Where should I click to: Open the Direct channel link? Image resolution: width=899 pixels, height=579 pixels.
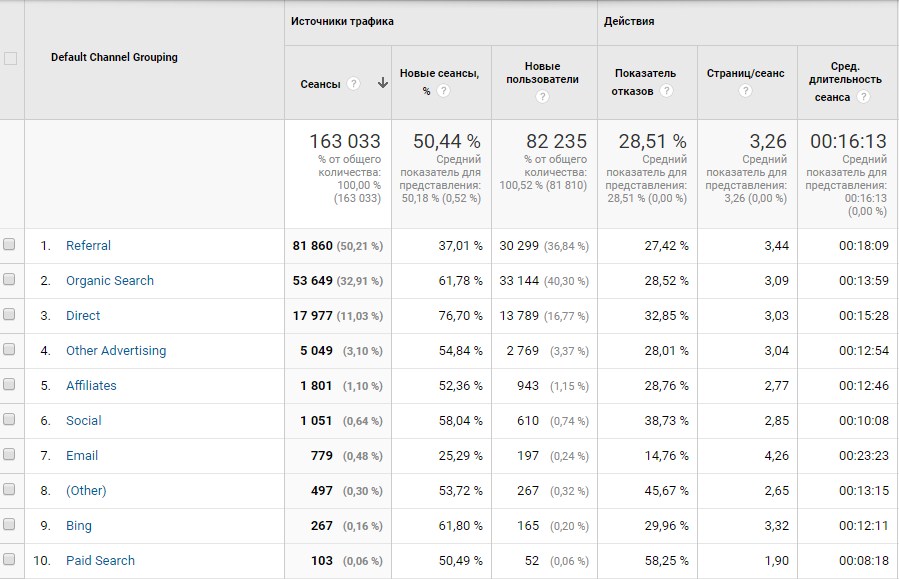coord(83,315)
